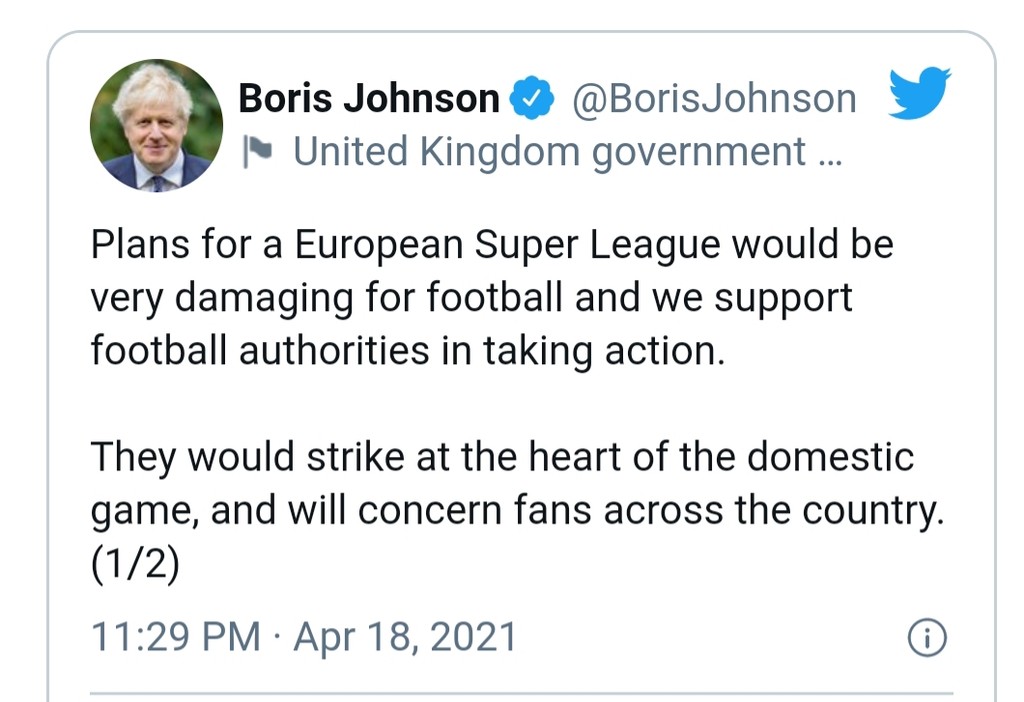Screen dimensions: 1024x702
Task: Click the Twitter bird logo
Action: [x=920, y=93]
